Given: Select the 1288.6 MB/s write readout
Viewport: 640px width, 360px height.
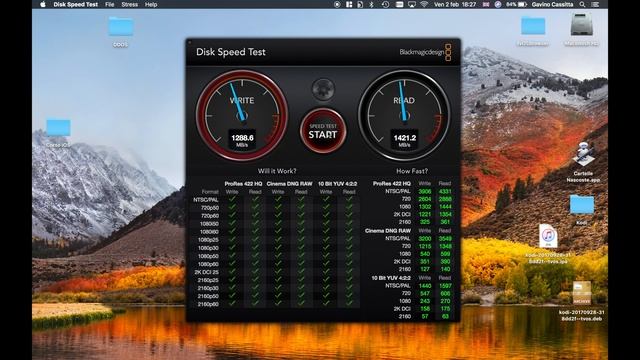Looking at the screenshot, I should [x=242, y=140].
